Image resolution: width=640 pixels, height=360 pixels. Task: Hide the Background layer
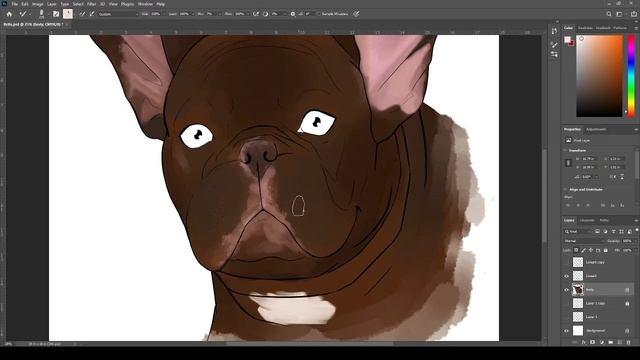pos(566,331)
